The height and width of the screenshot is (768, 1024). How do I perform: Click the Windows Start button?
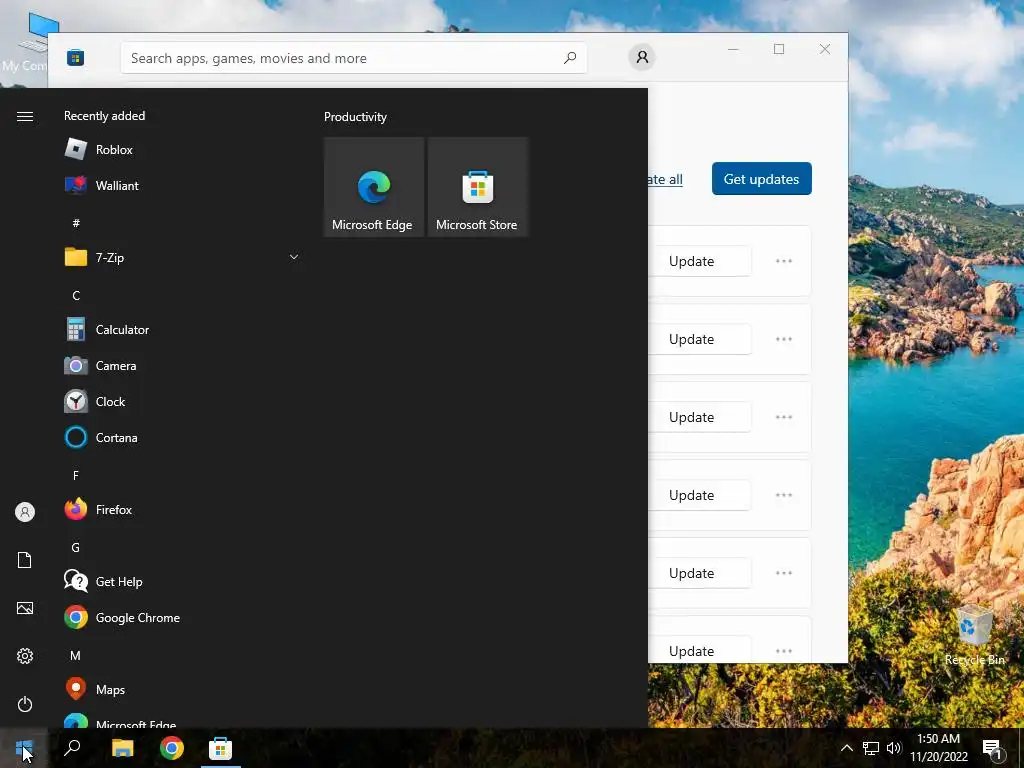click(x=24, y=748)
